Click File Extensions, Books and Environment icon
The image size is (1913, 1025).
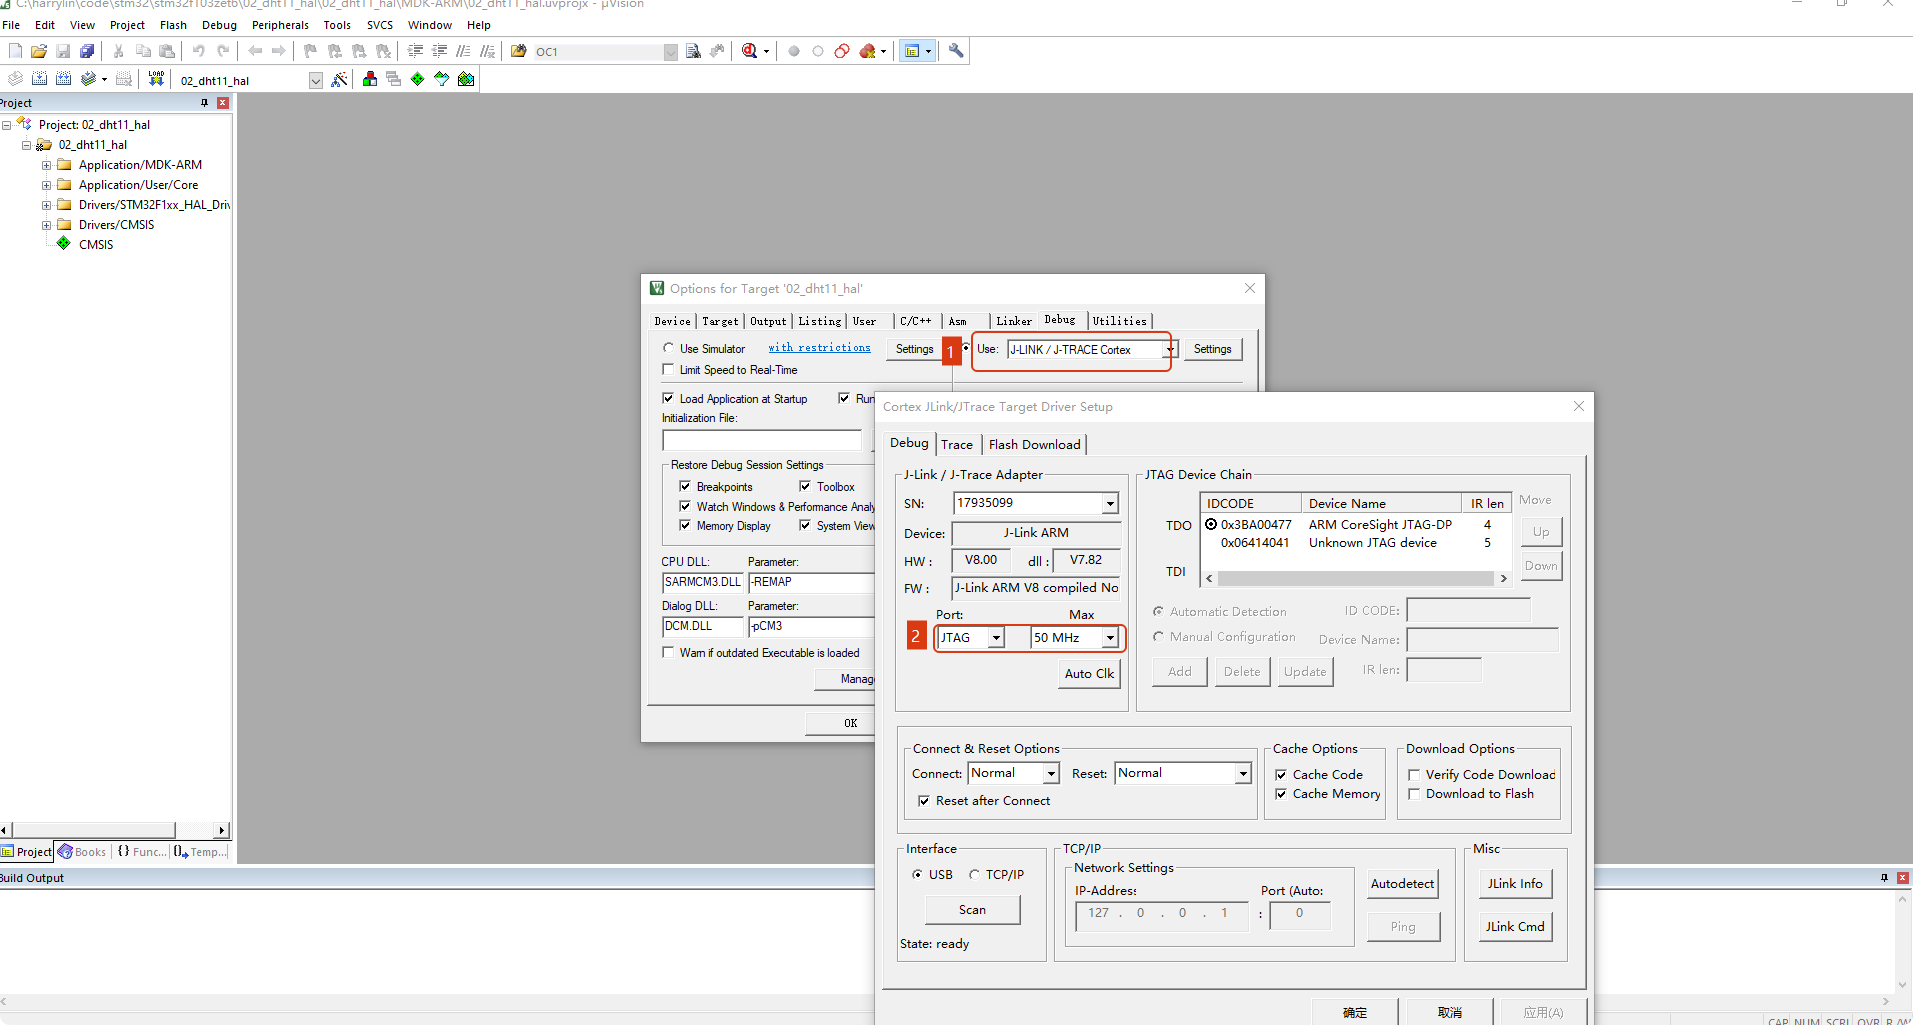[370, 79]
